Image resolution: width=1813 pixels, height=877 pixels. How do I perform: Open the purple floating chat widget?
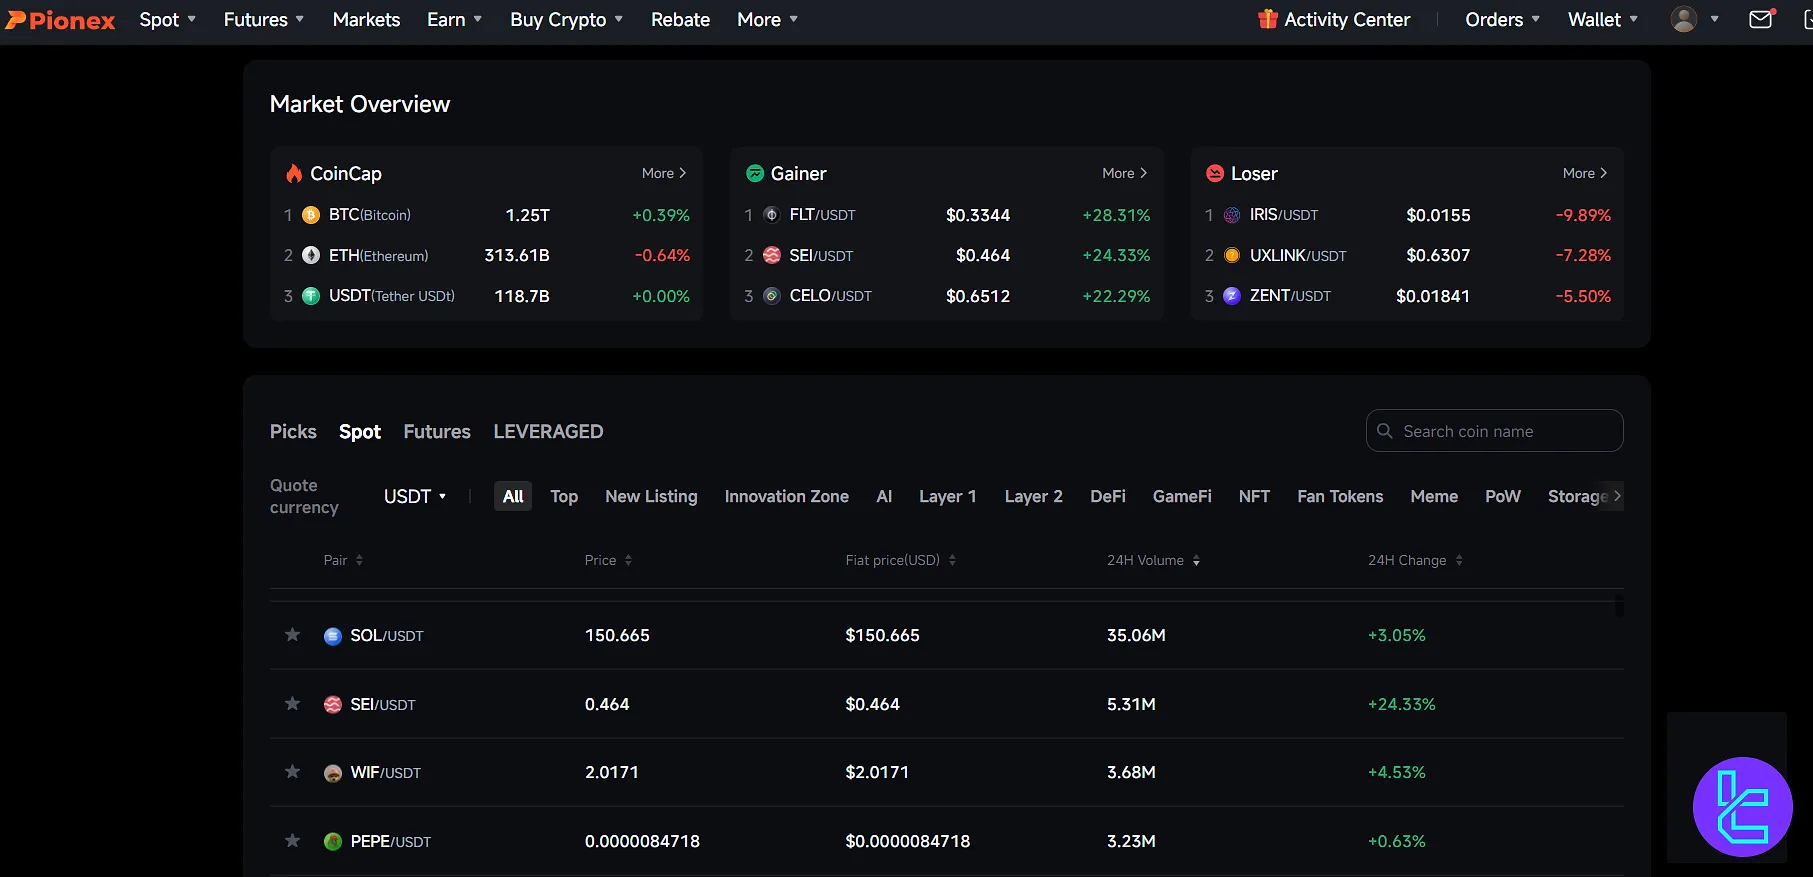[1742, 806]
